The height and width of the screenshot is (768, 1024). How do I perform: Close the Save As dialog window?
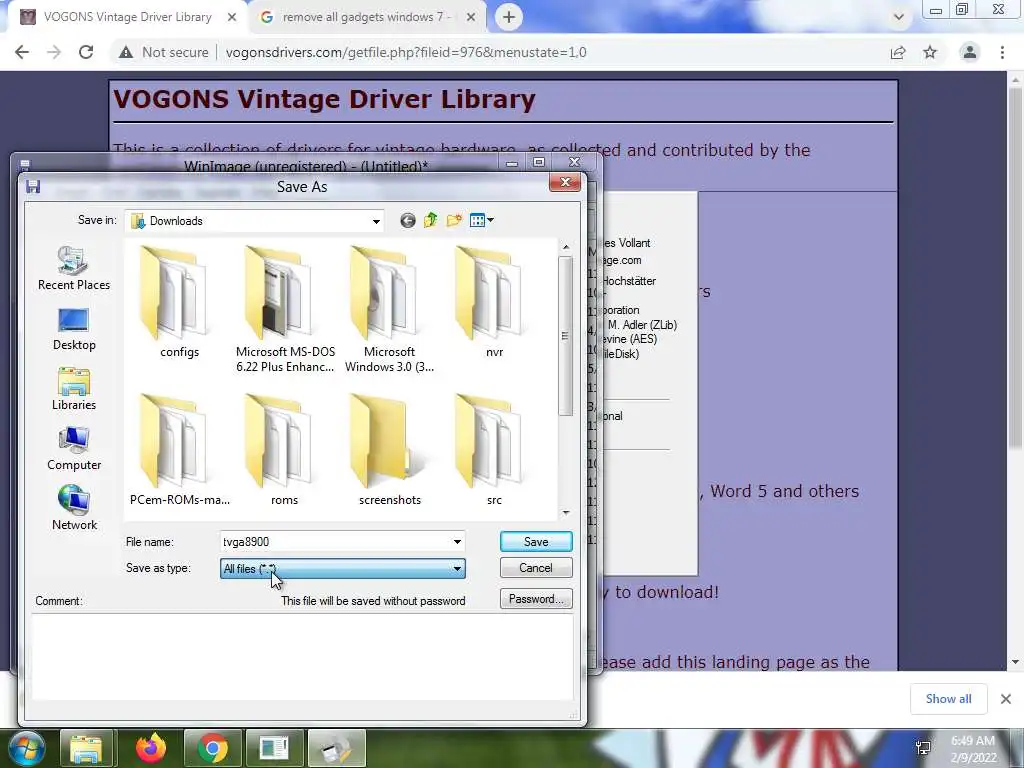(565, 183)
